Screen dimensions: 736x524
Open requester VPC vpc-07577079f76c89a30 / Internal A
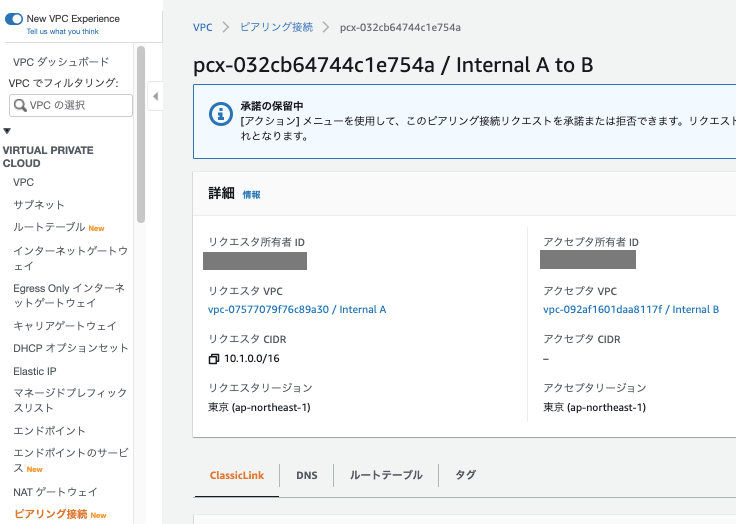(x=297, y=309)
